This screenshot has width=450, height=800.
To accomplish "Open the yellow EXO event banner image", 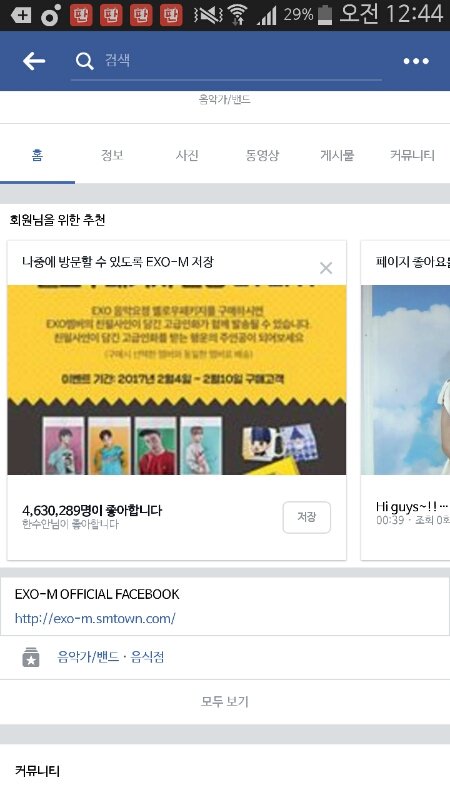I will (x=177, y=380).
